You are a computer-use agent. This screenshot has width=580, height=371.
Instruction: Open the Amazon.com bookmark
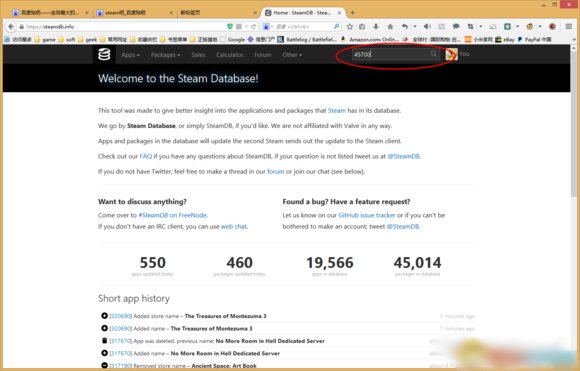point(369,39)
